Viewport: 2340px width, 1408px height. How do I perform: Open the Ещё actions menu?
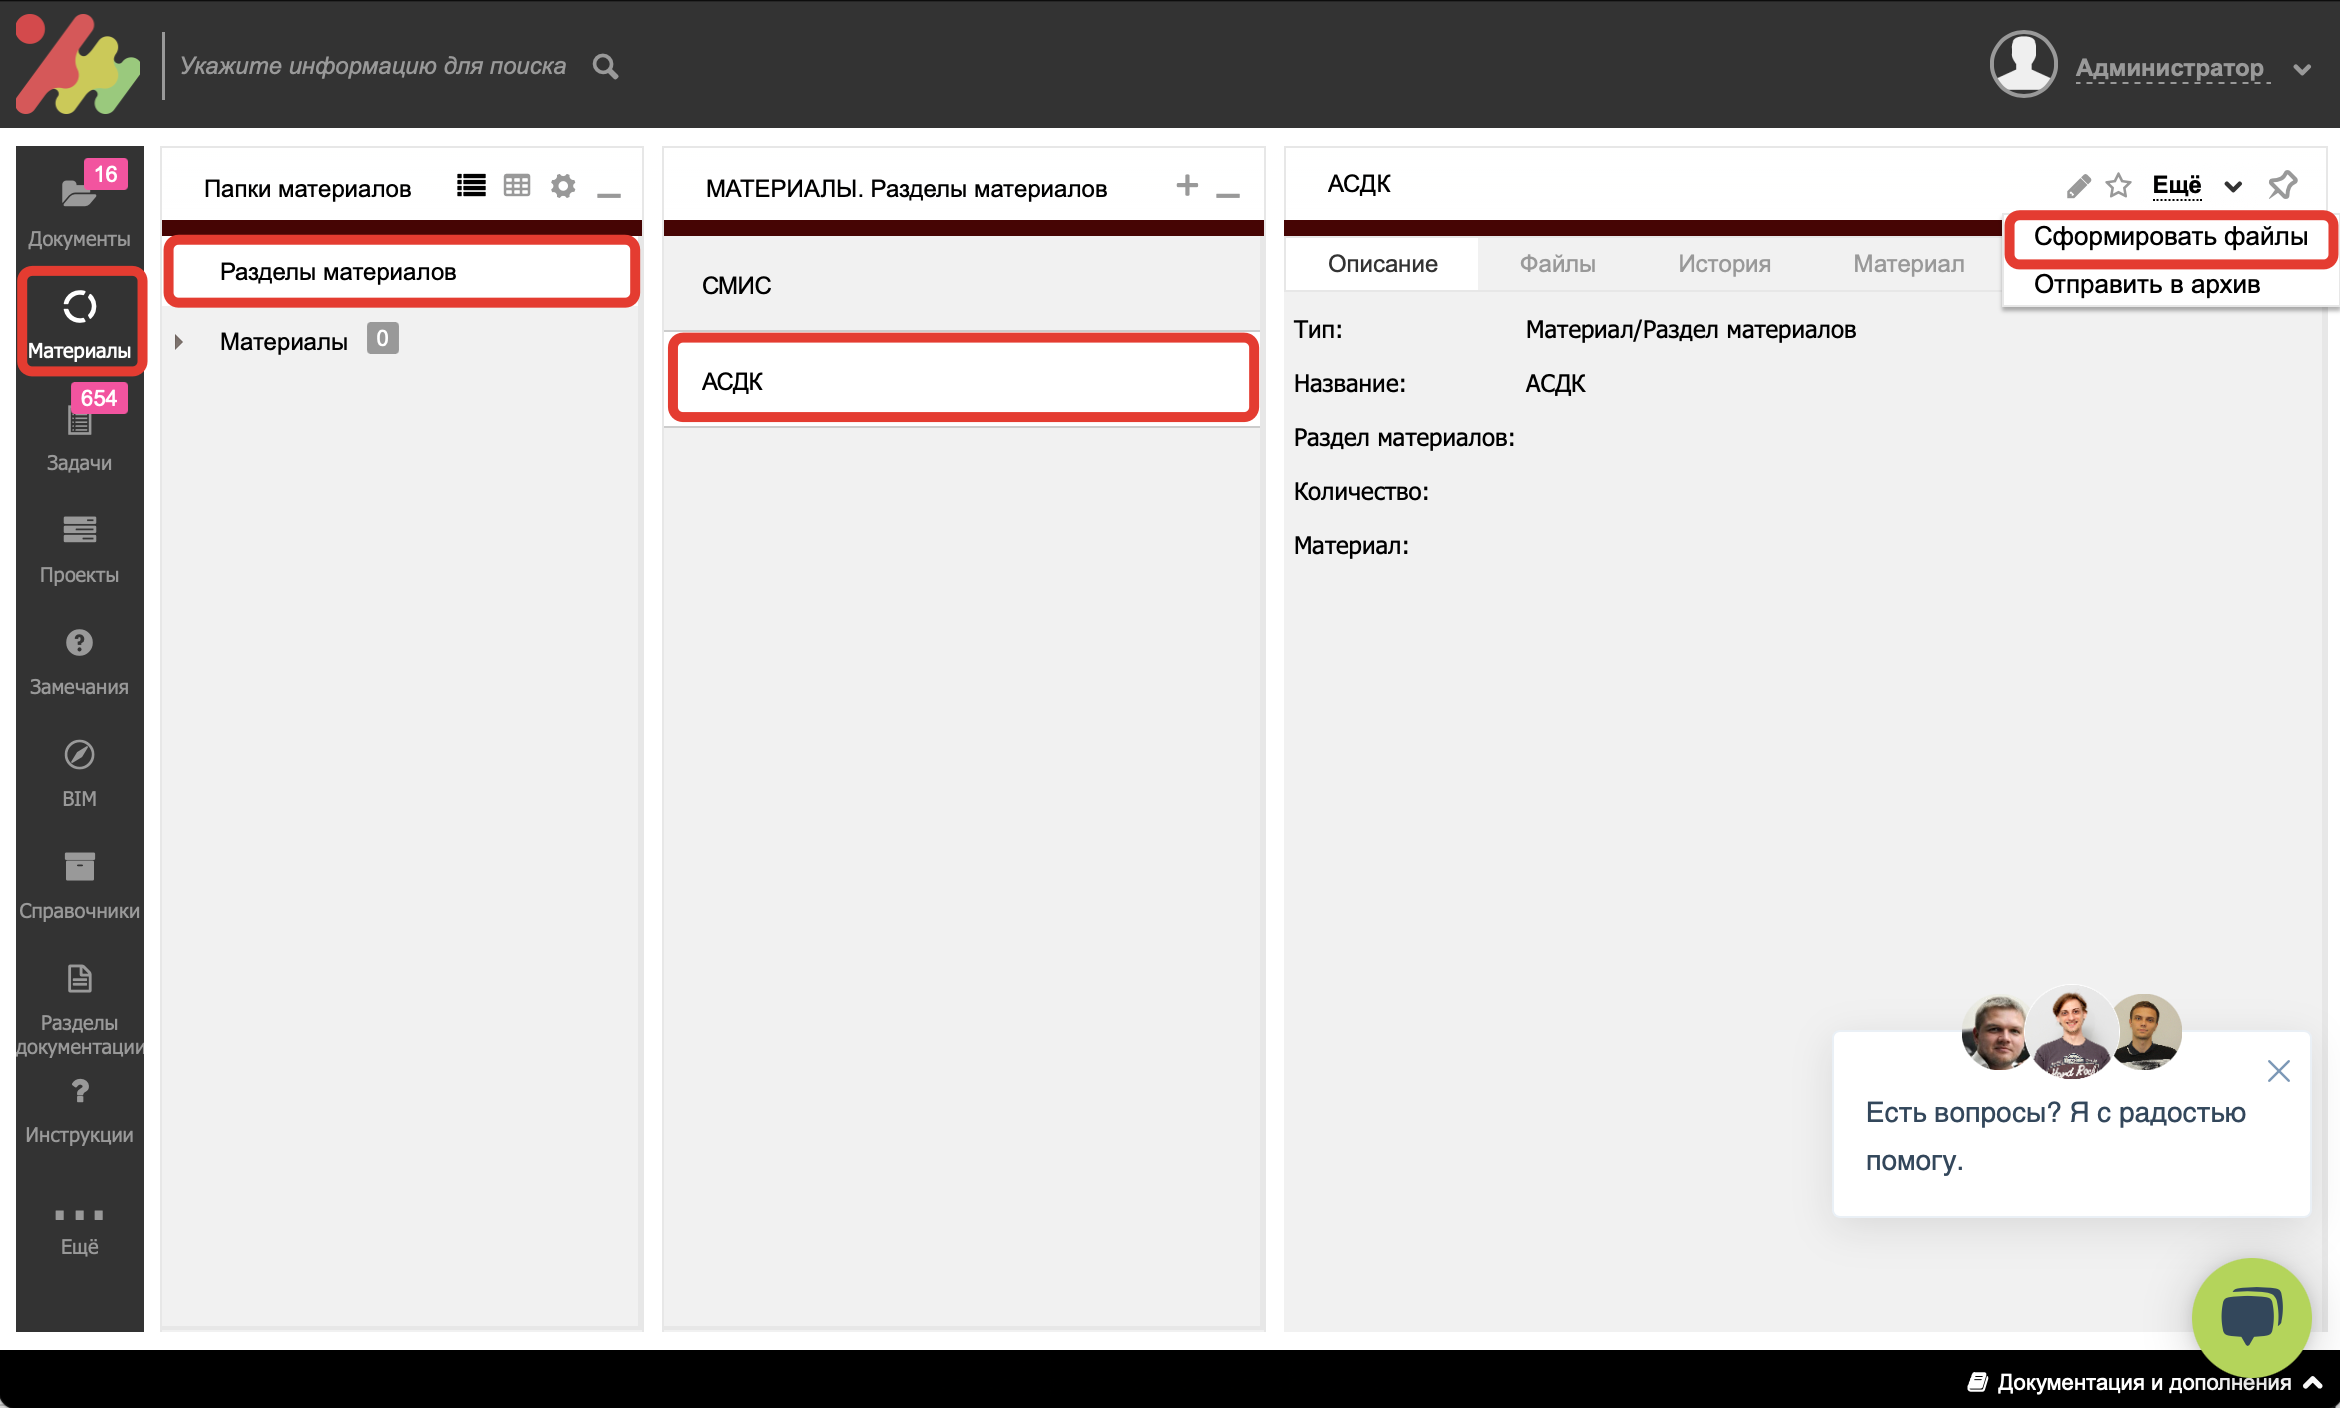(x=2177, y=185)
